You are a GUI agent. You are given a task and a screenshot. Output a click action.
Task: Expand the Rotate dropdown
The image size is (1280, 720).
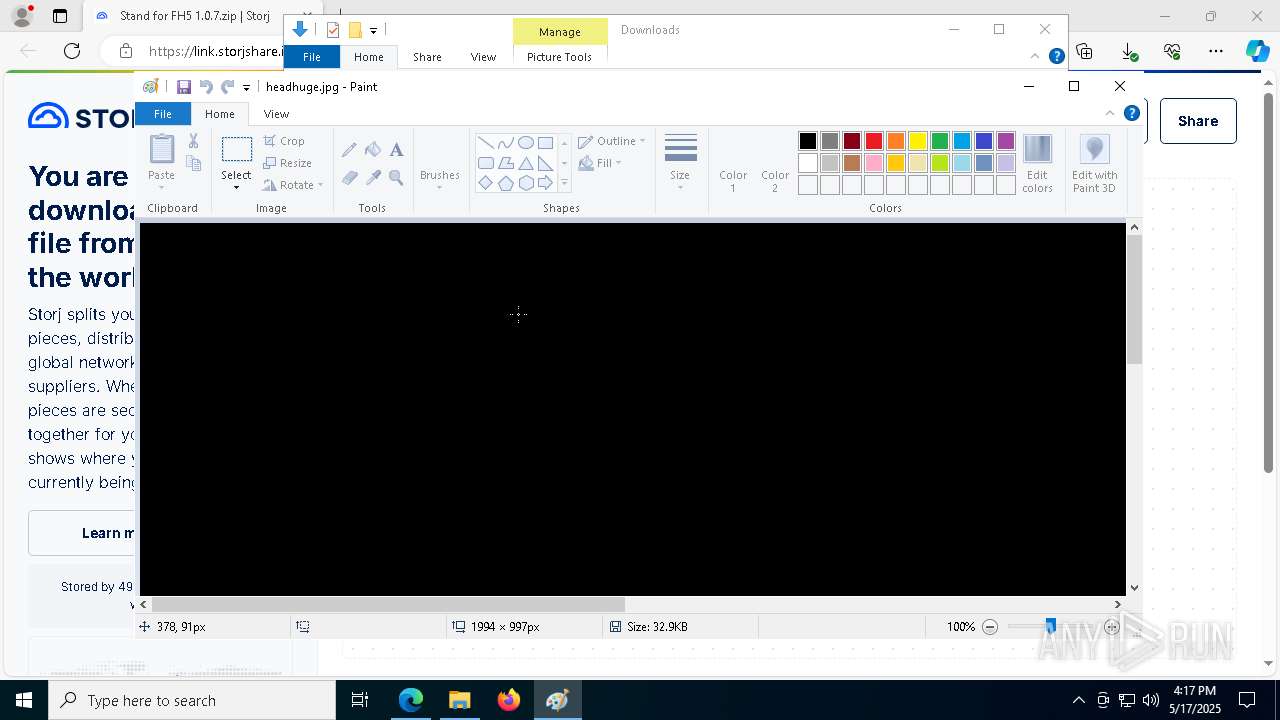point(320,185)
